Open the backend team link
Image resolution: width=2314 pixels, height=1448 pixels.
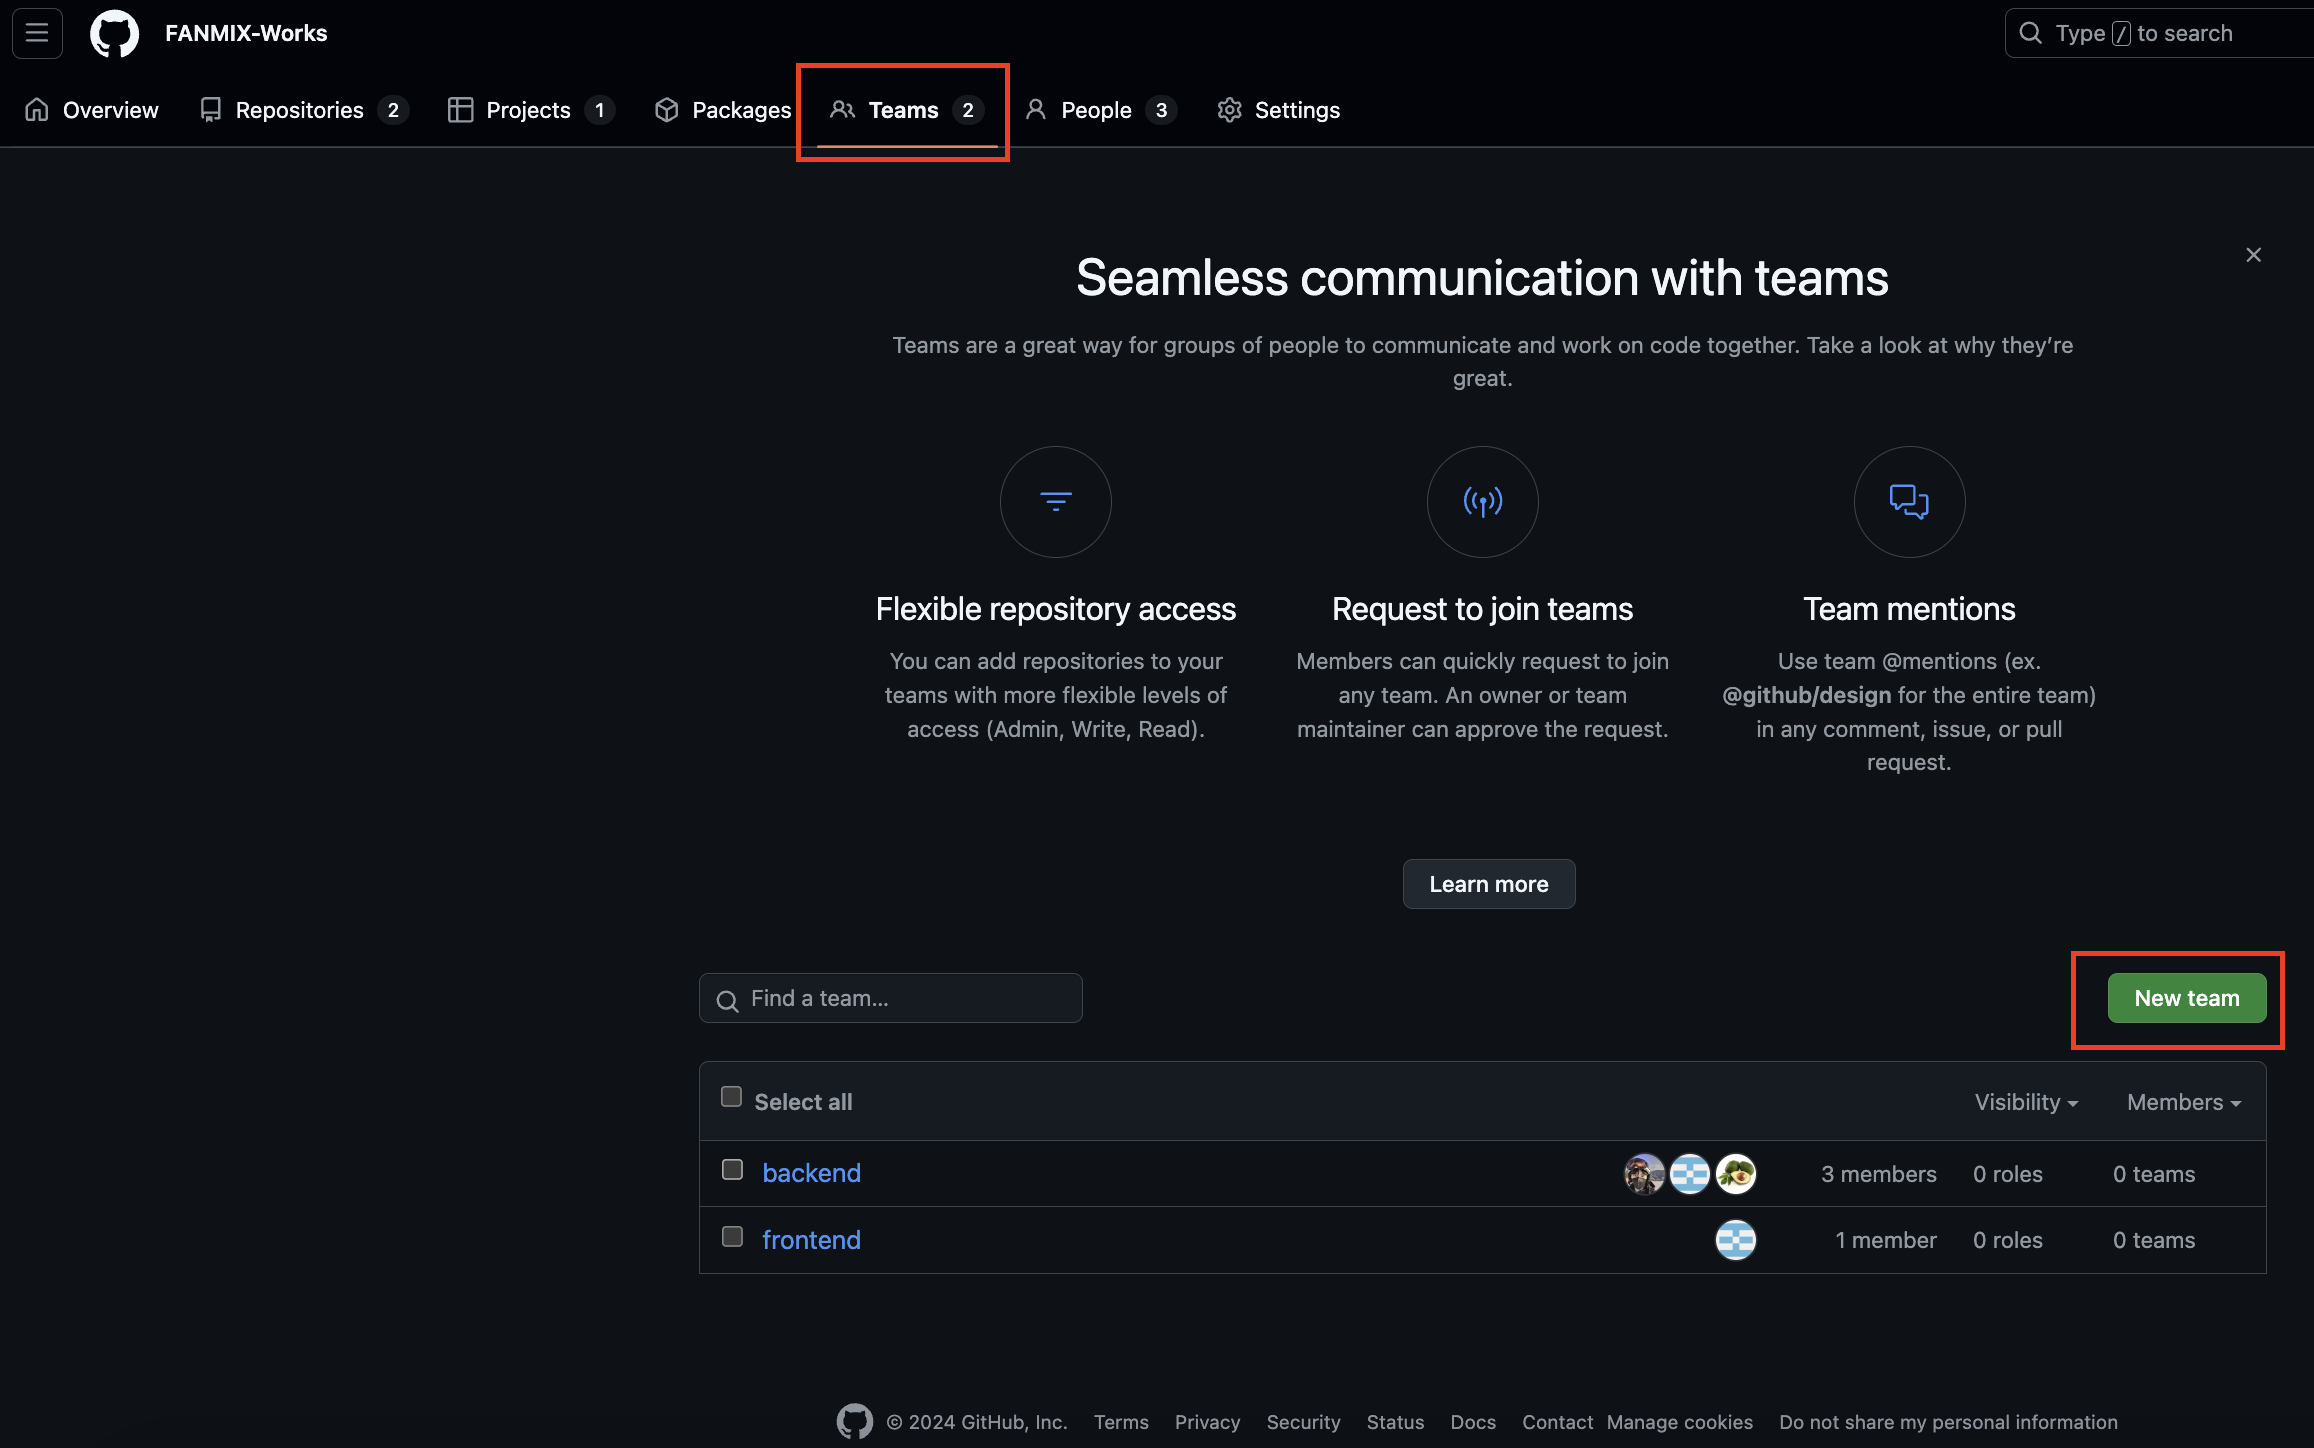811,1173
